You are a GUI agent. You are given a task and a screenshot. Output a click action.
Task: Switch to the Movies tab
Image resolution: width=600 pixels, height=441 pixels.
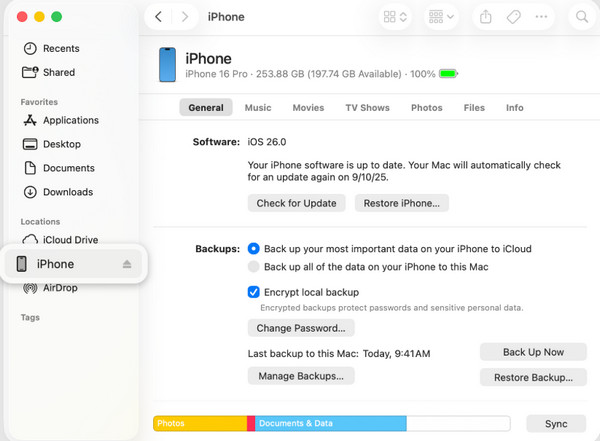coord(308,108)
